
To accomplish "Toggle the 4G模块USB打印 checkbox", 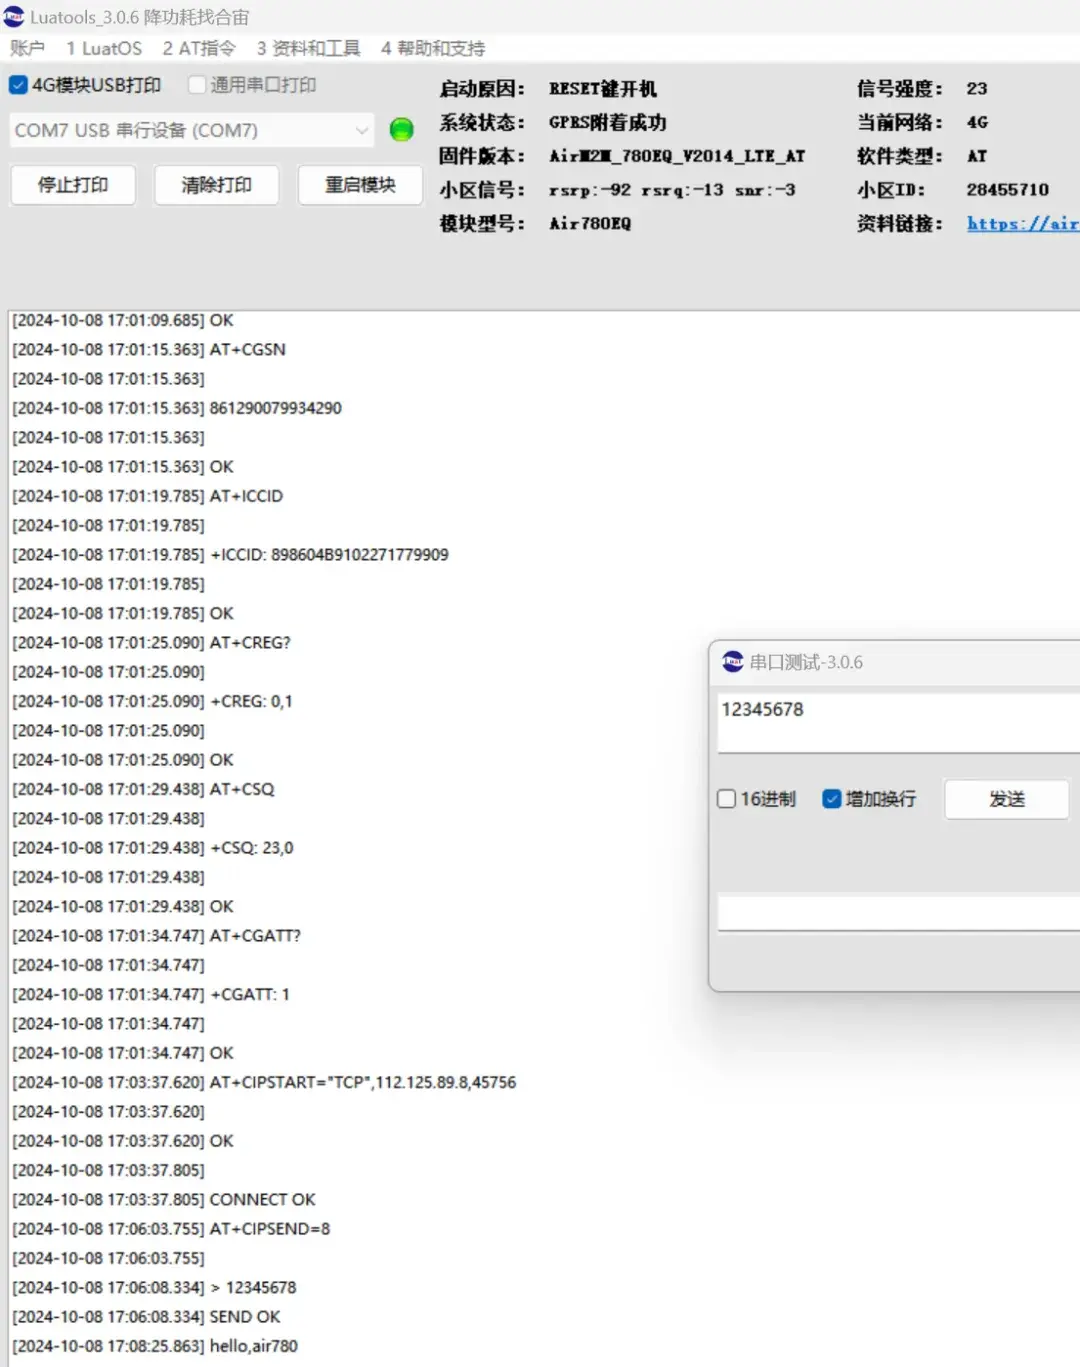I will click(x=18, y=85).
